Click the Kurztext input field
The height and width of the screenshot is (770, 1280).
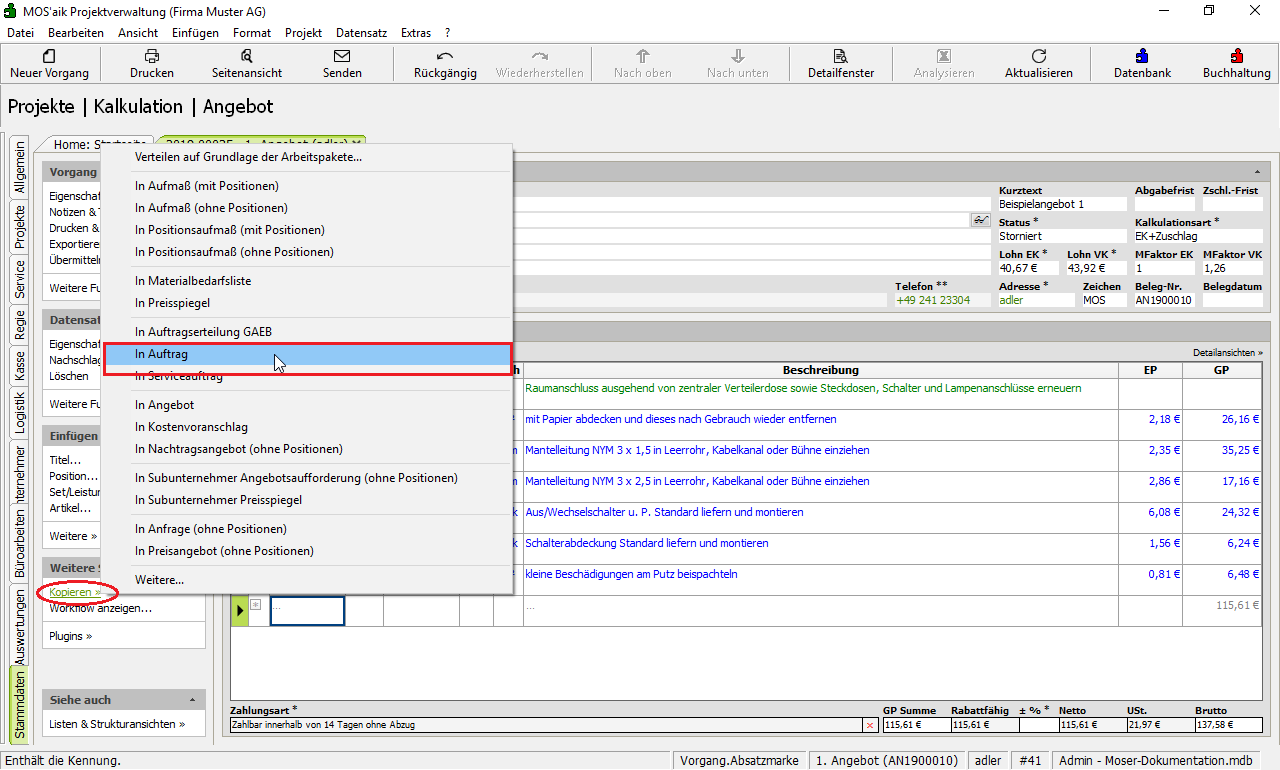pyautogui.click(x=1061, y=204)
